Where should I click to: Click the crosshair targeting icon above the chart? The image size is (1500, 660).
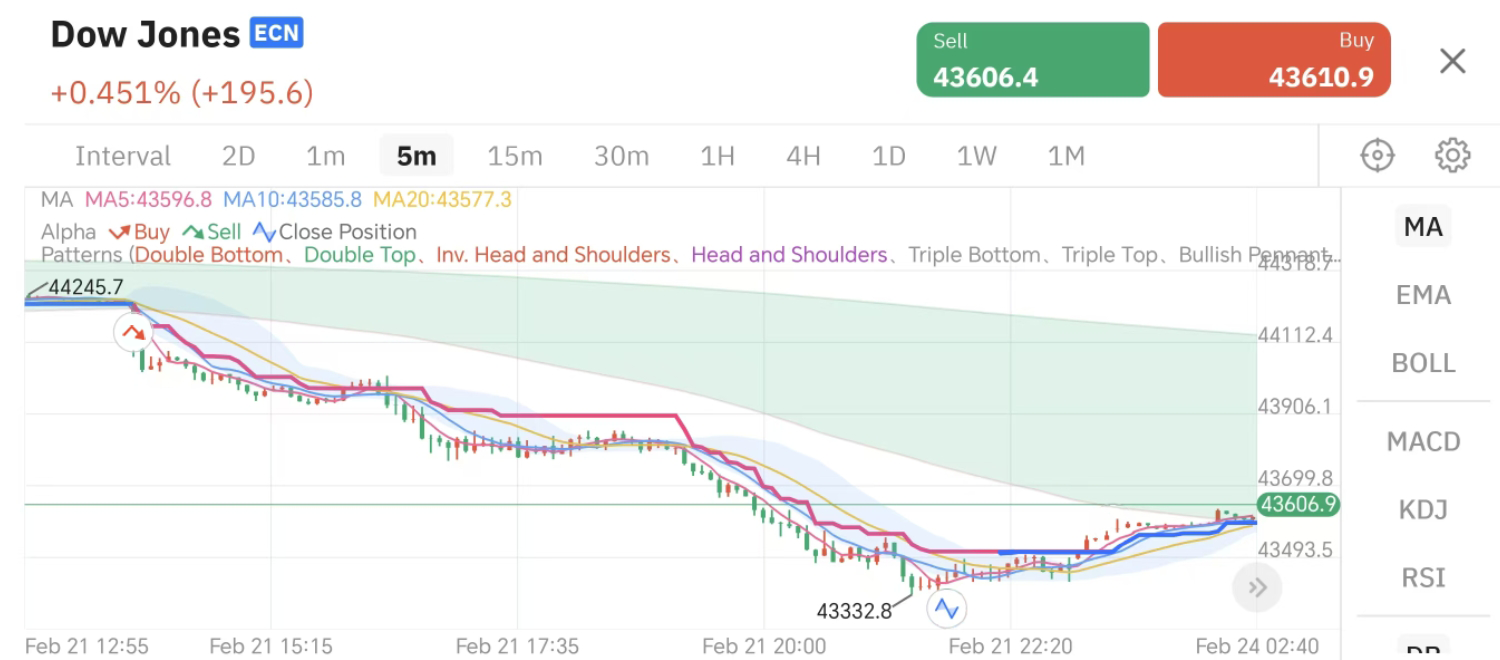point(1376,156)
